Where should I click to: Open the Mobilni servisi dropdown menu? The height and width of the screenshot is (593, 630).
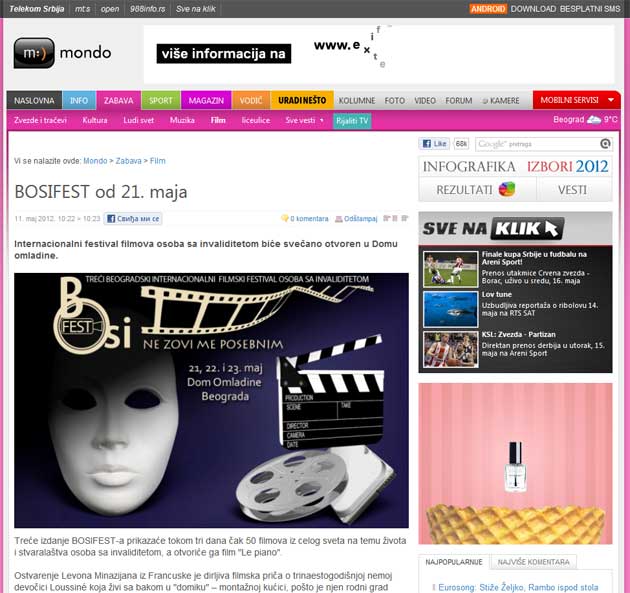(x=576, y=100)
